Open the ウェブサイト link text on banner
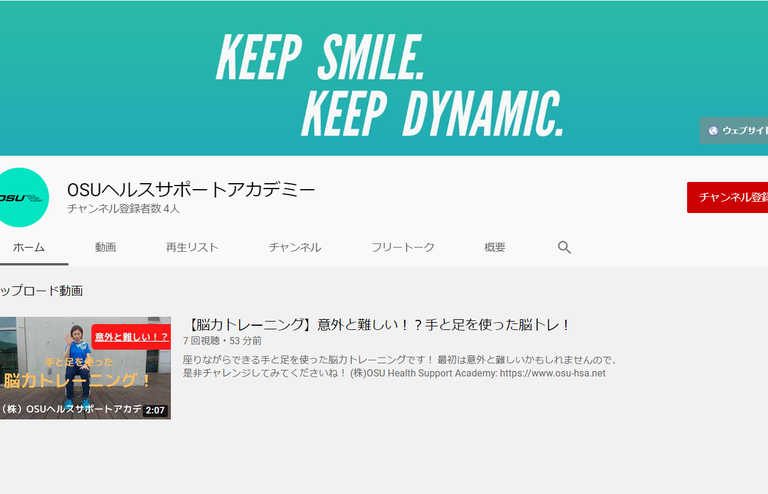 point(744,131)
